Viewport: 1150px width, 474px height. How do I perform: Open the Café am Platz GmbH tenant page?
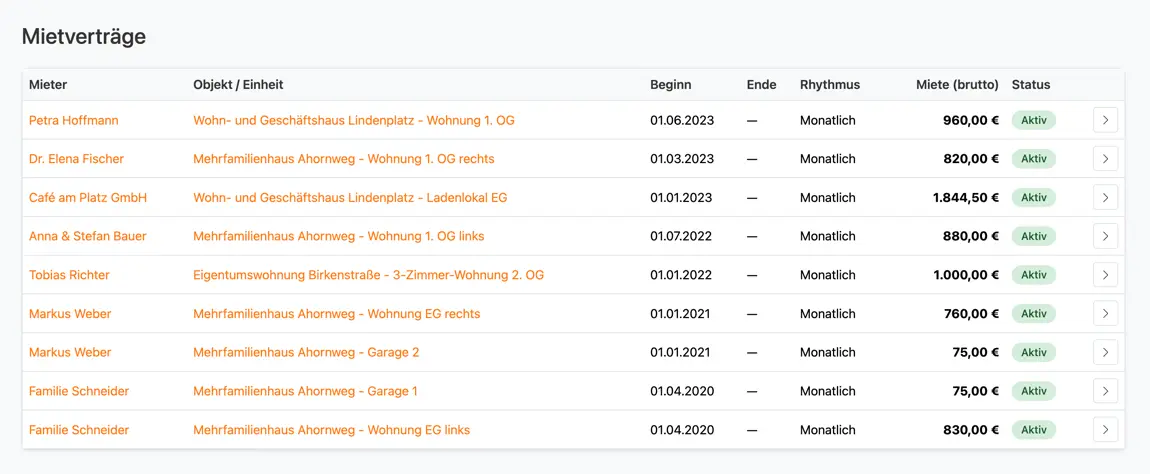[88, 198]
